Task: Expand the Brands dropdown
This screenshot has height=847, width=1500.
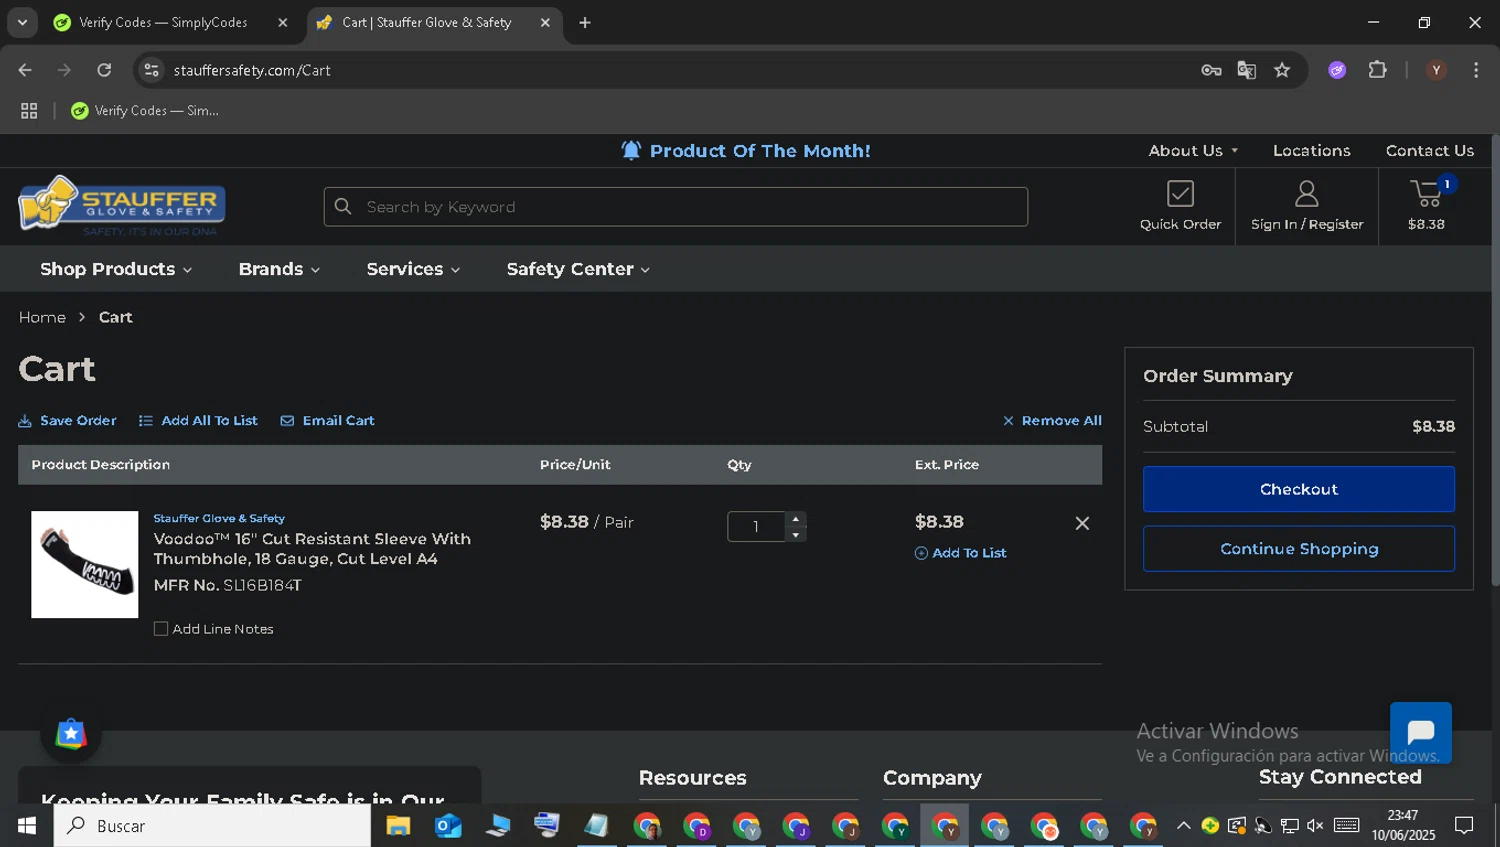Action: [x=279, y=269]
